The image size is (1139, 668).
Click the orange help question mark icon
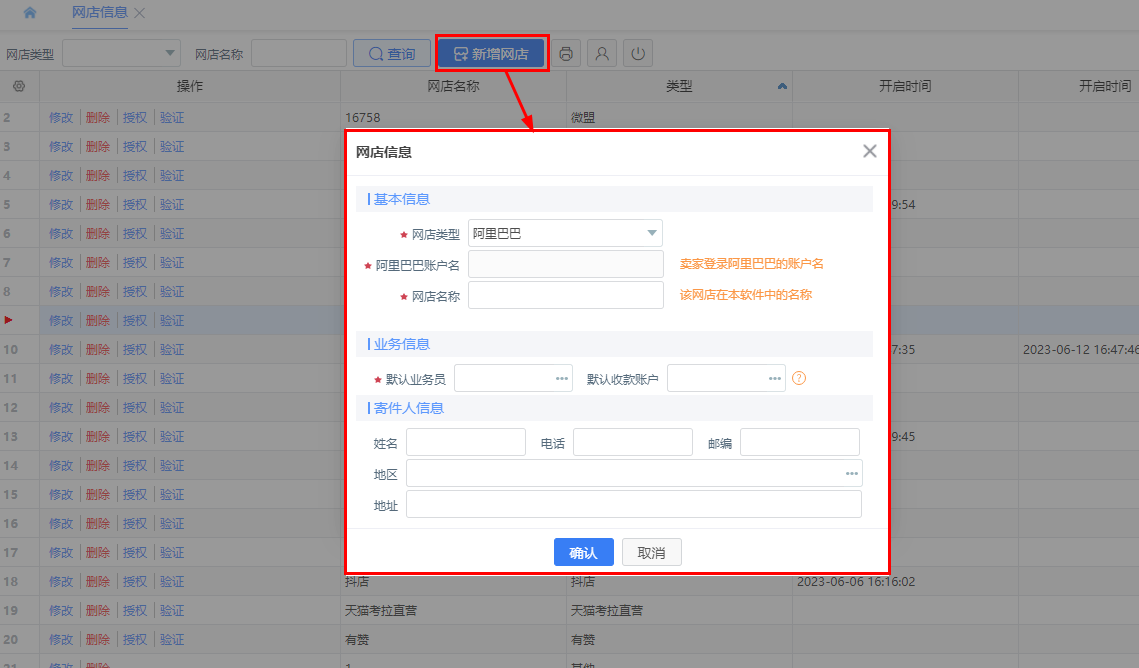pos(799,378)
